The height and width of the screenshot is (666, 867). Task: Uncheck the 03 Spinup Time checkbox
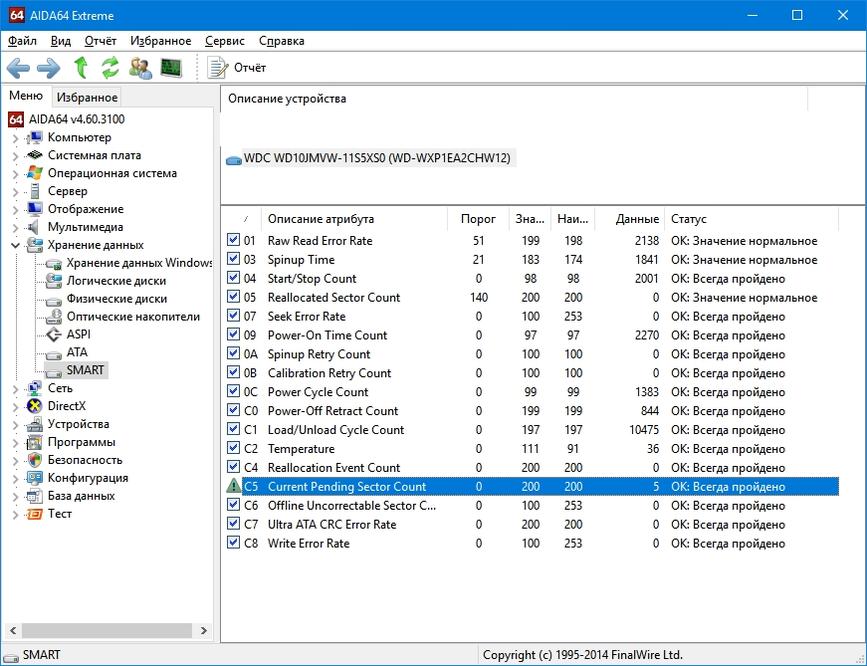coord(233,259)
